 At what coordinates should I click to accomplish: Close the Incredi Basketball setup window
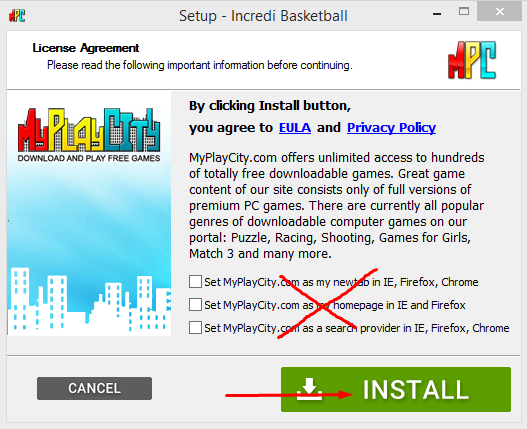[500, 12]
